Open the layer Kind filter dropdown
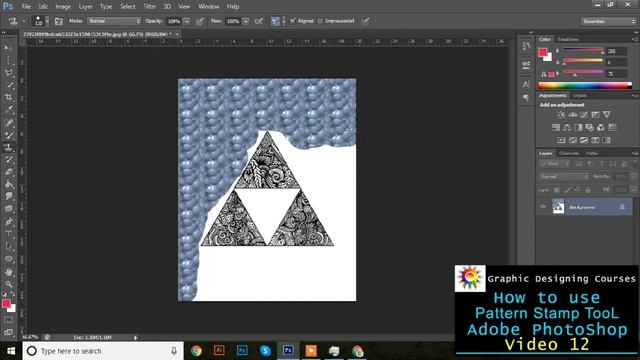640x360 pixels. tap(554, 164)
